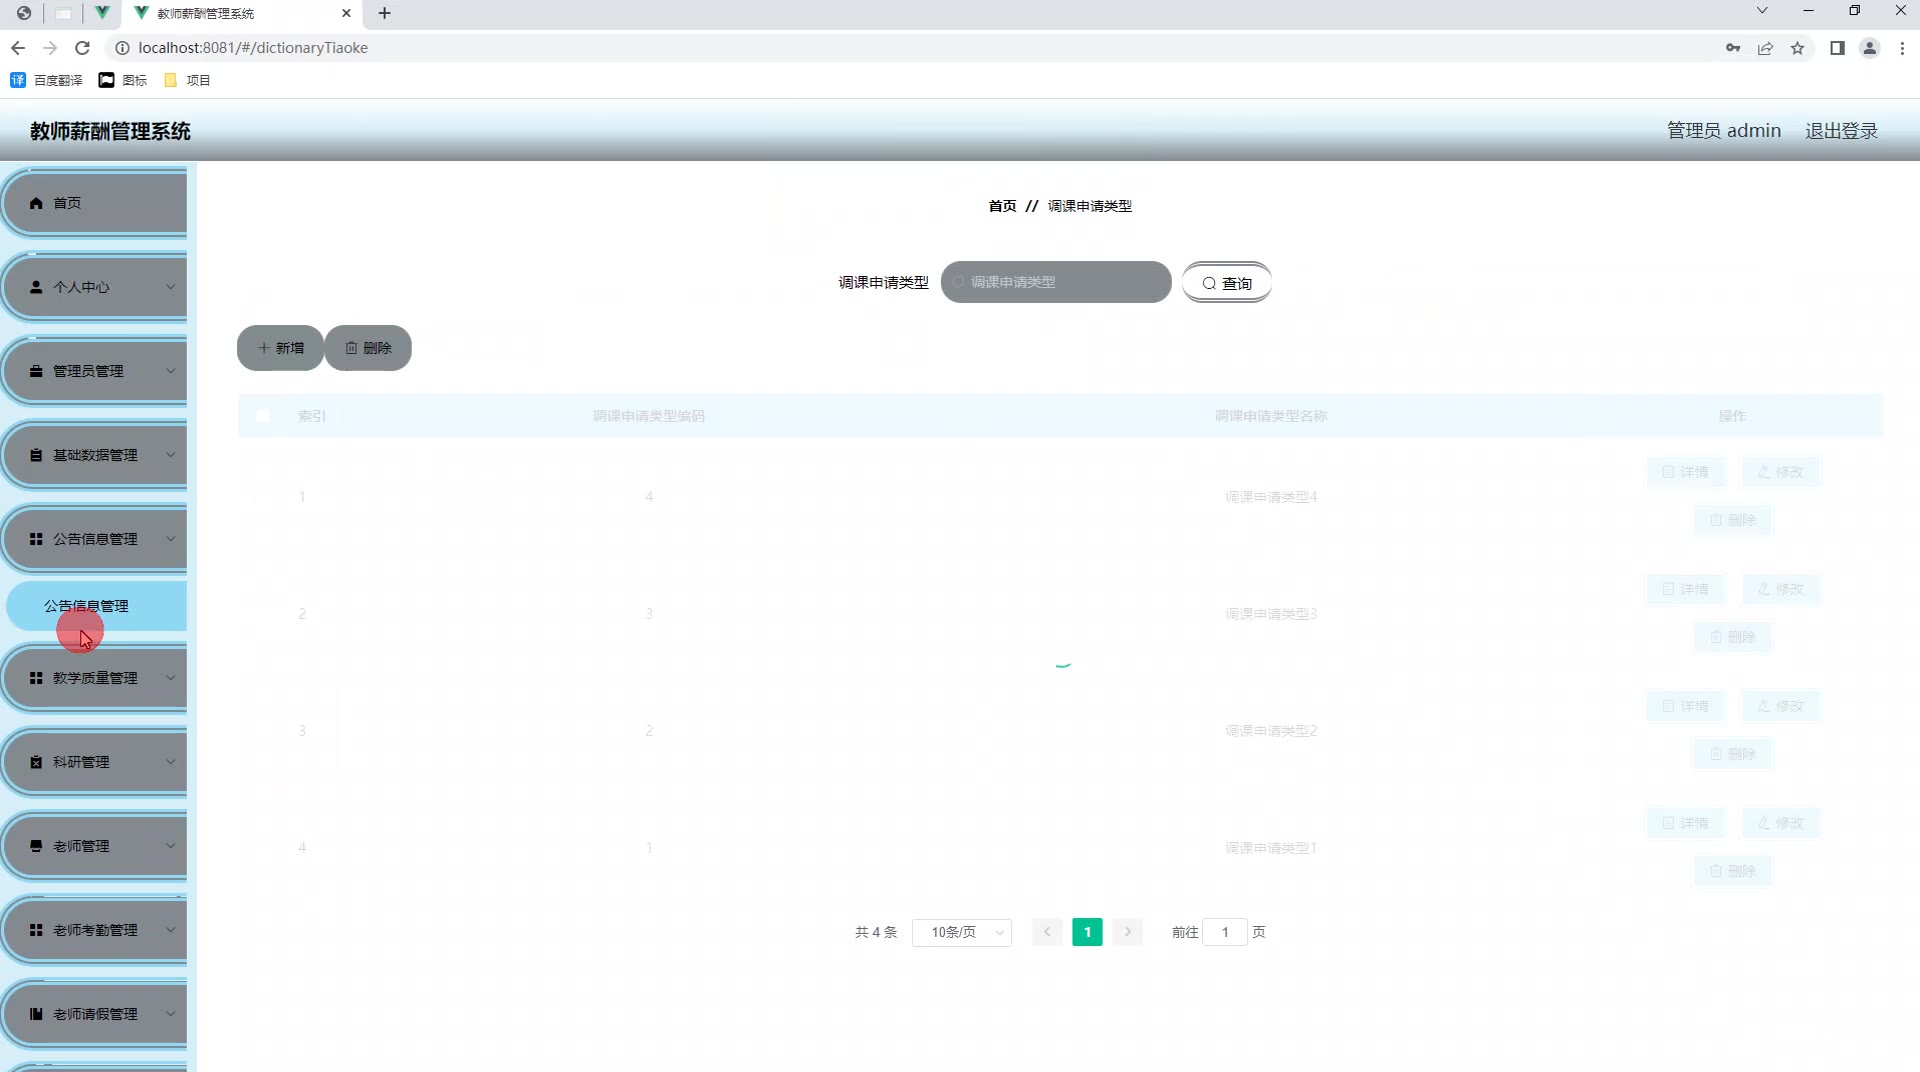Expand the 个人中心 sidebar menu
This screenshot has height=1072, width=1920.
(95, 287)
